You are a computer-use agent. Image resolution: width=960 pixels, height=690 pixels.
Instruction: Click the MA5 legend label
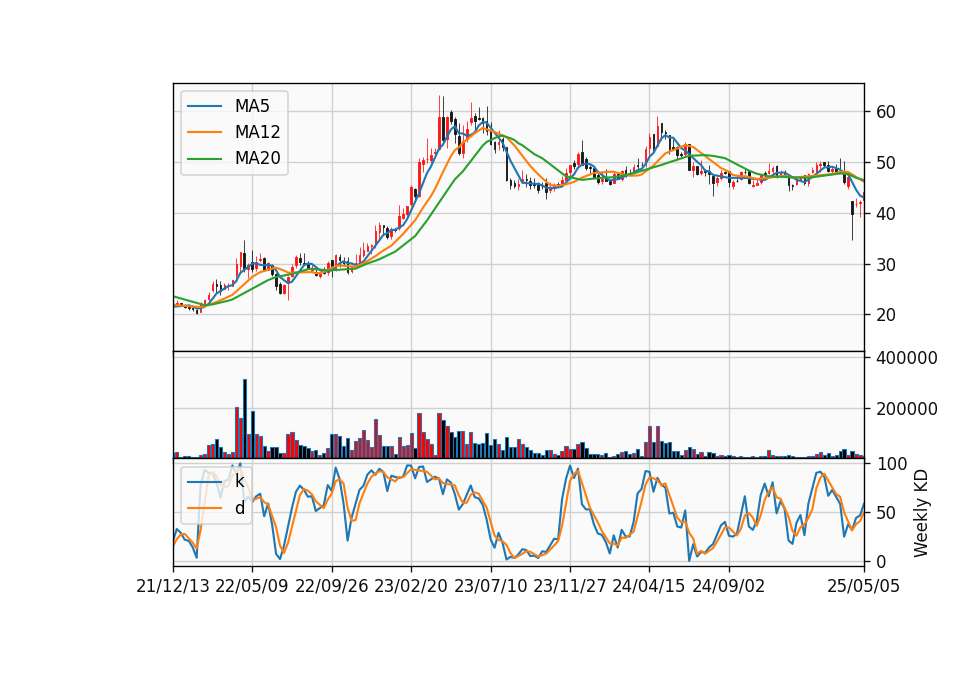click(x=252, y=106)
